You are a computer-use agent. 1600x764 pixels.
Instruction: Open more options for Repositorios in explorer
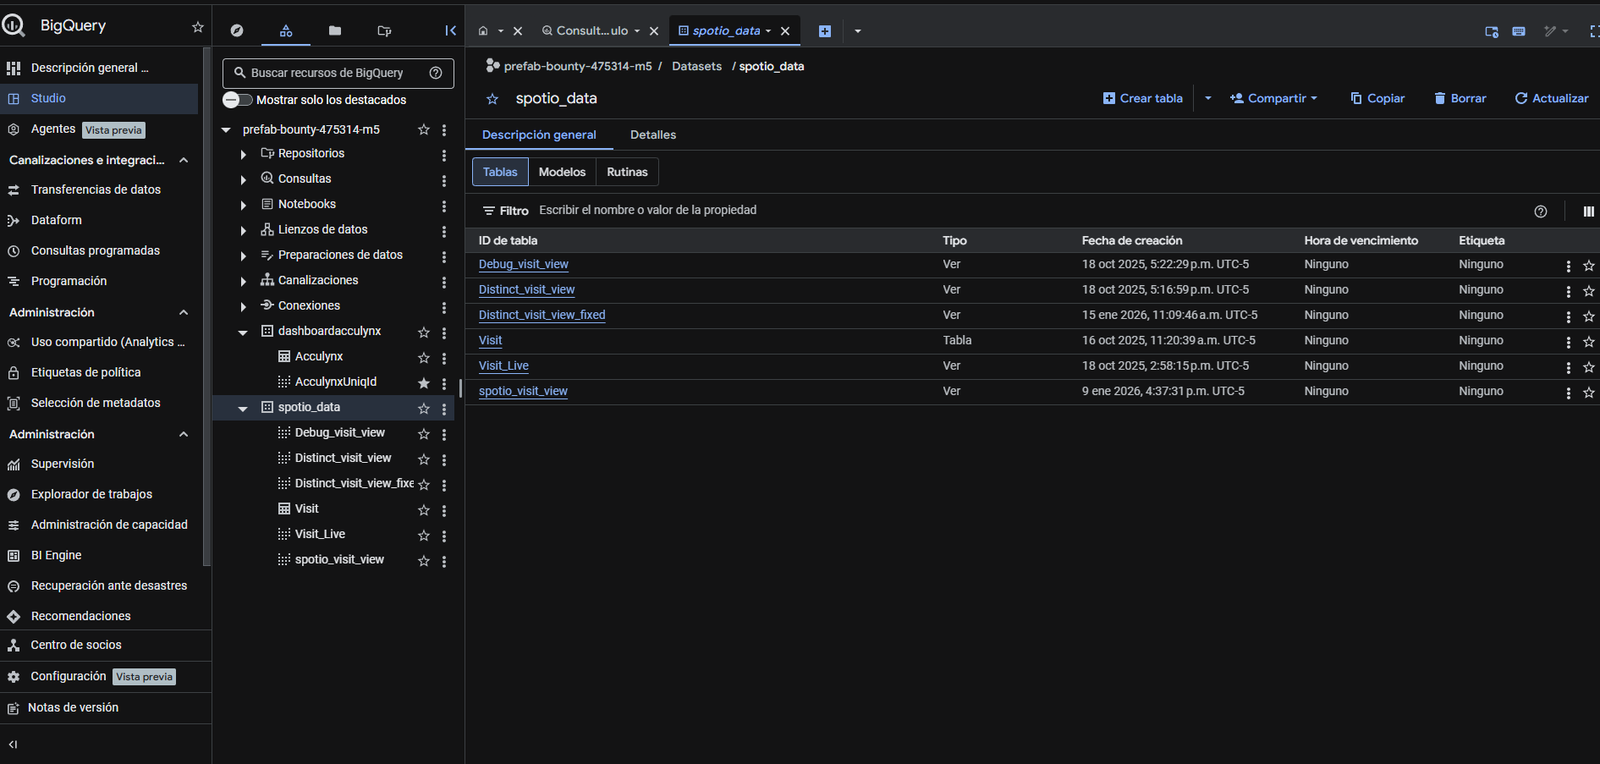click(444, 155)
